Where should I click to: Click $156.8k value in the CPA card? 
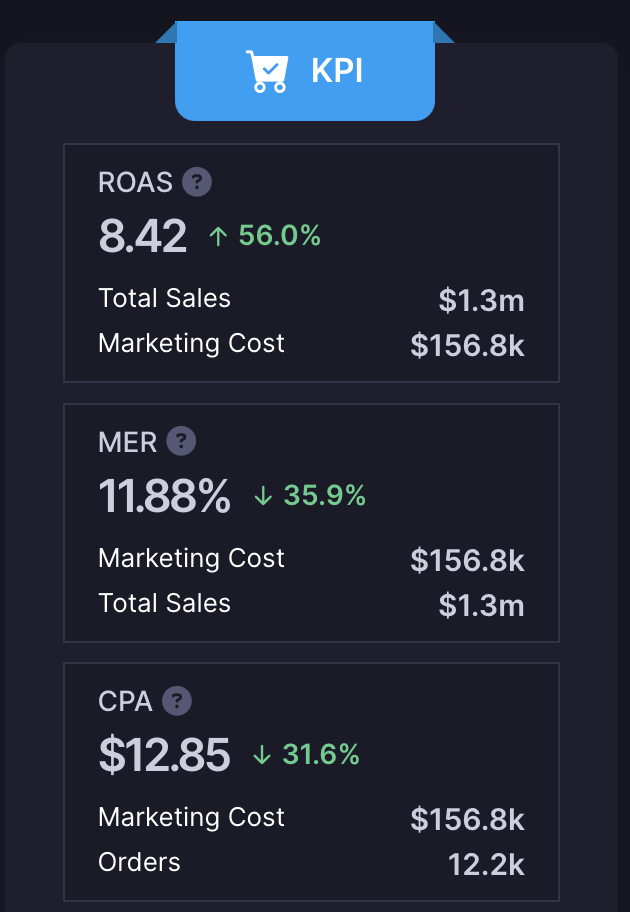tap(468, 820)
